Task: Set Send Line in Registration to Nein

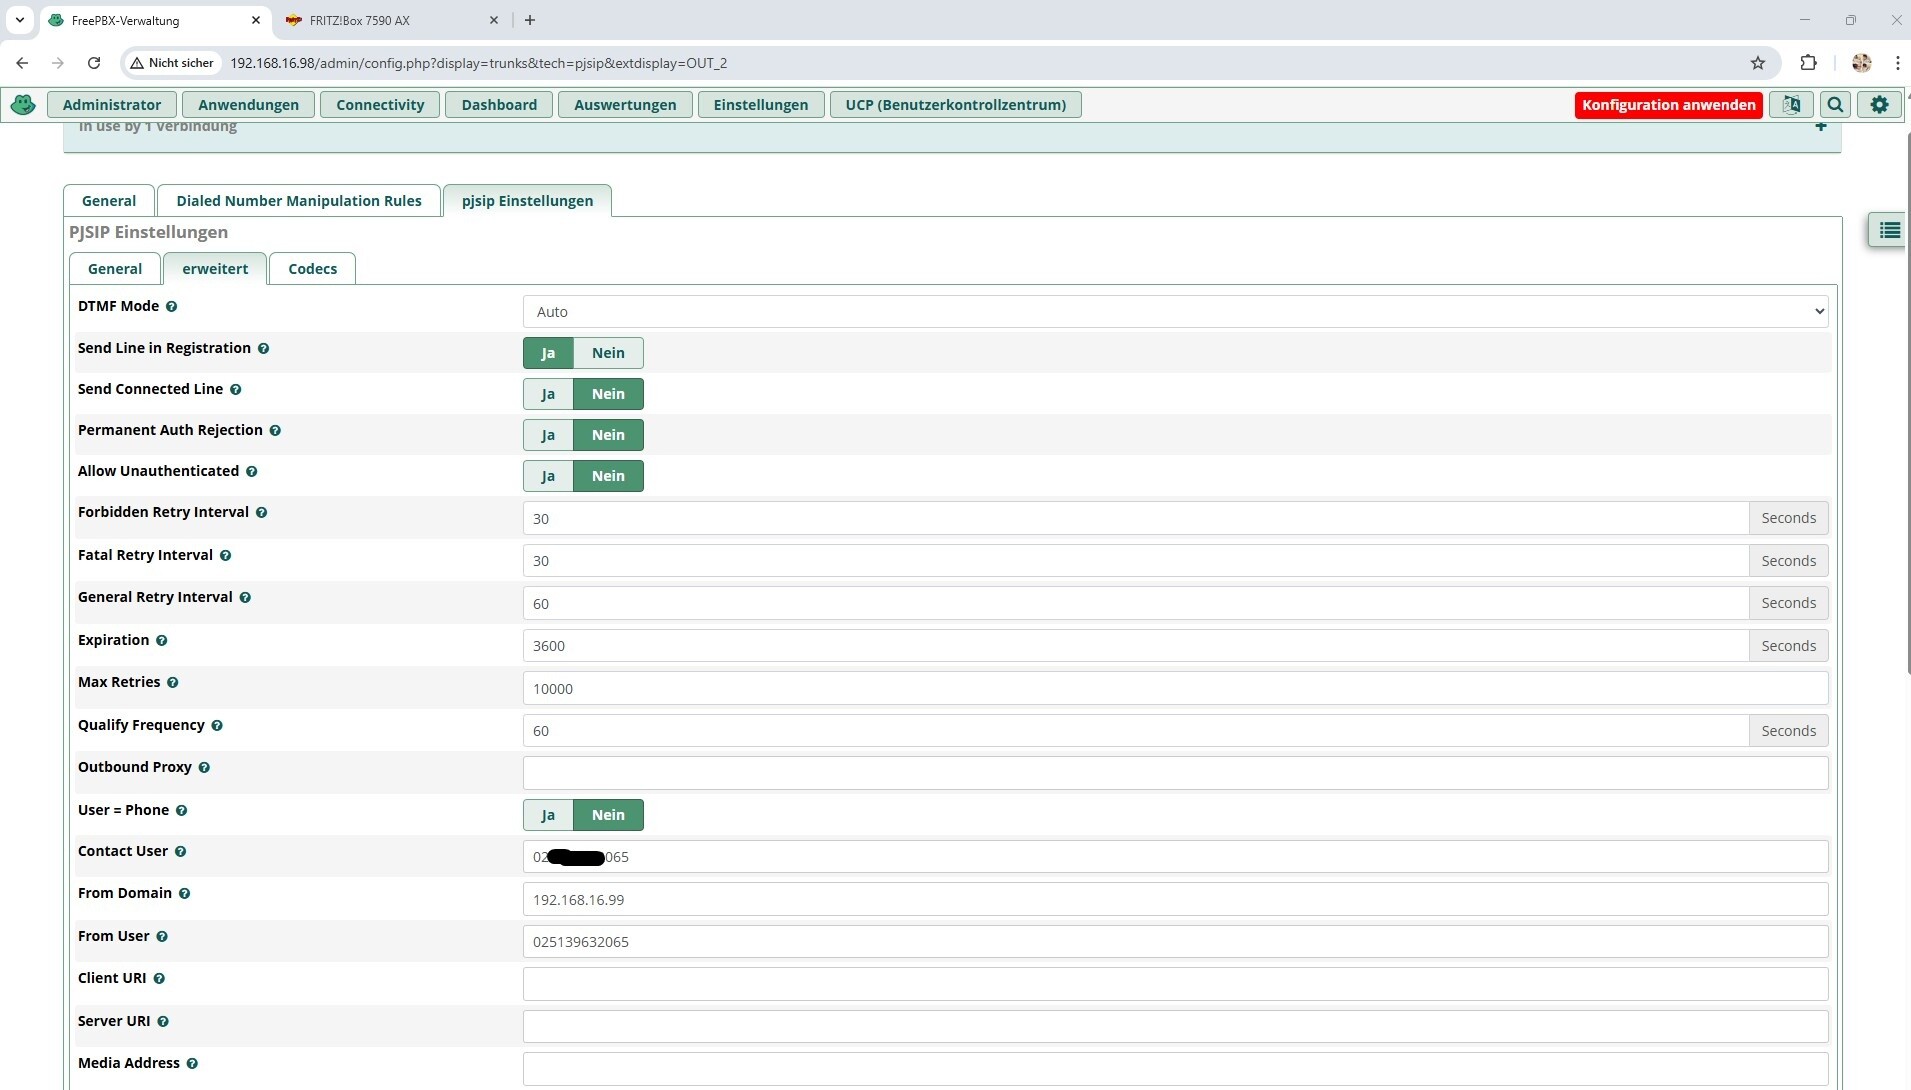Action: pyautogui.click(x=607, y=353)
